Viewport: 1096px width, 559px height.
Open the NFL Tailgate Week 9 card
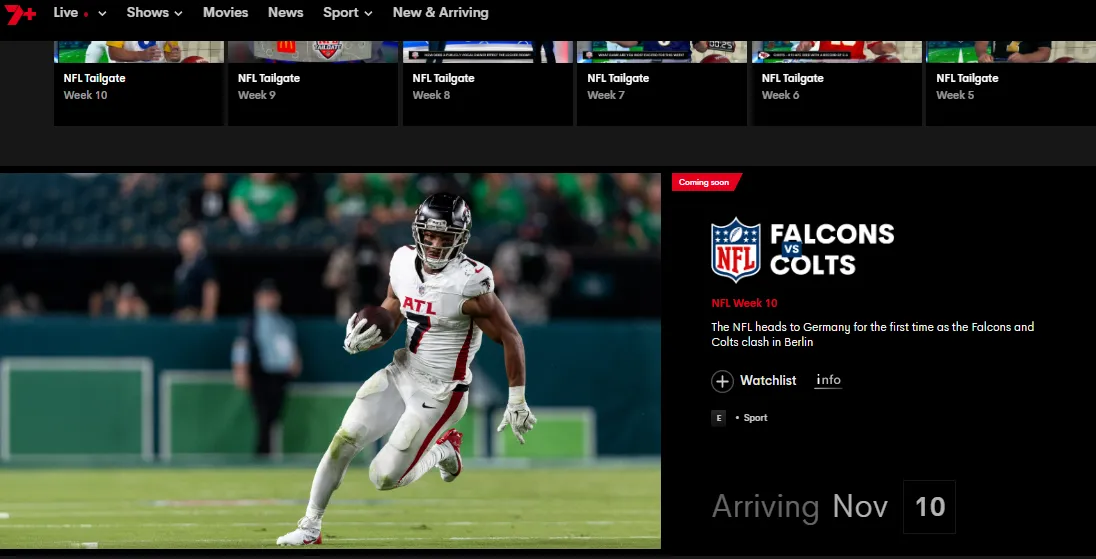click(x=313, y=83)
